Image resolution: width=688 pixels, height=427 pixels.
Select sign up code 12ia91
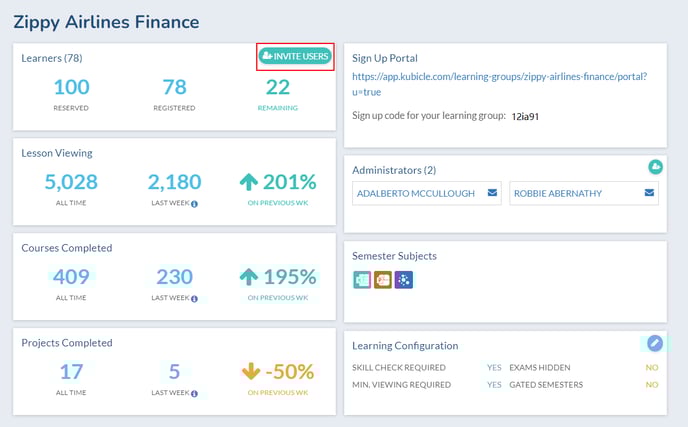point(525,116)
